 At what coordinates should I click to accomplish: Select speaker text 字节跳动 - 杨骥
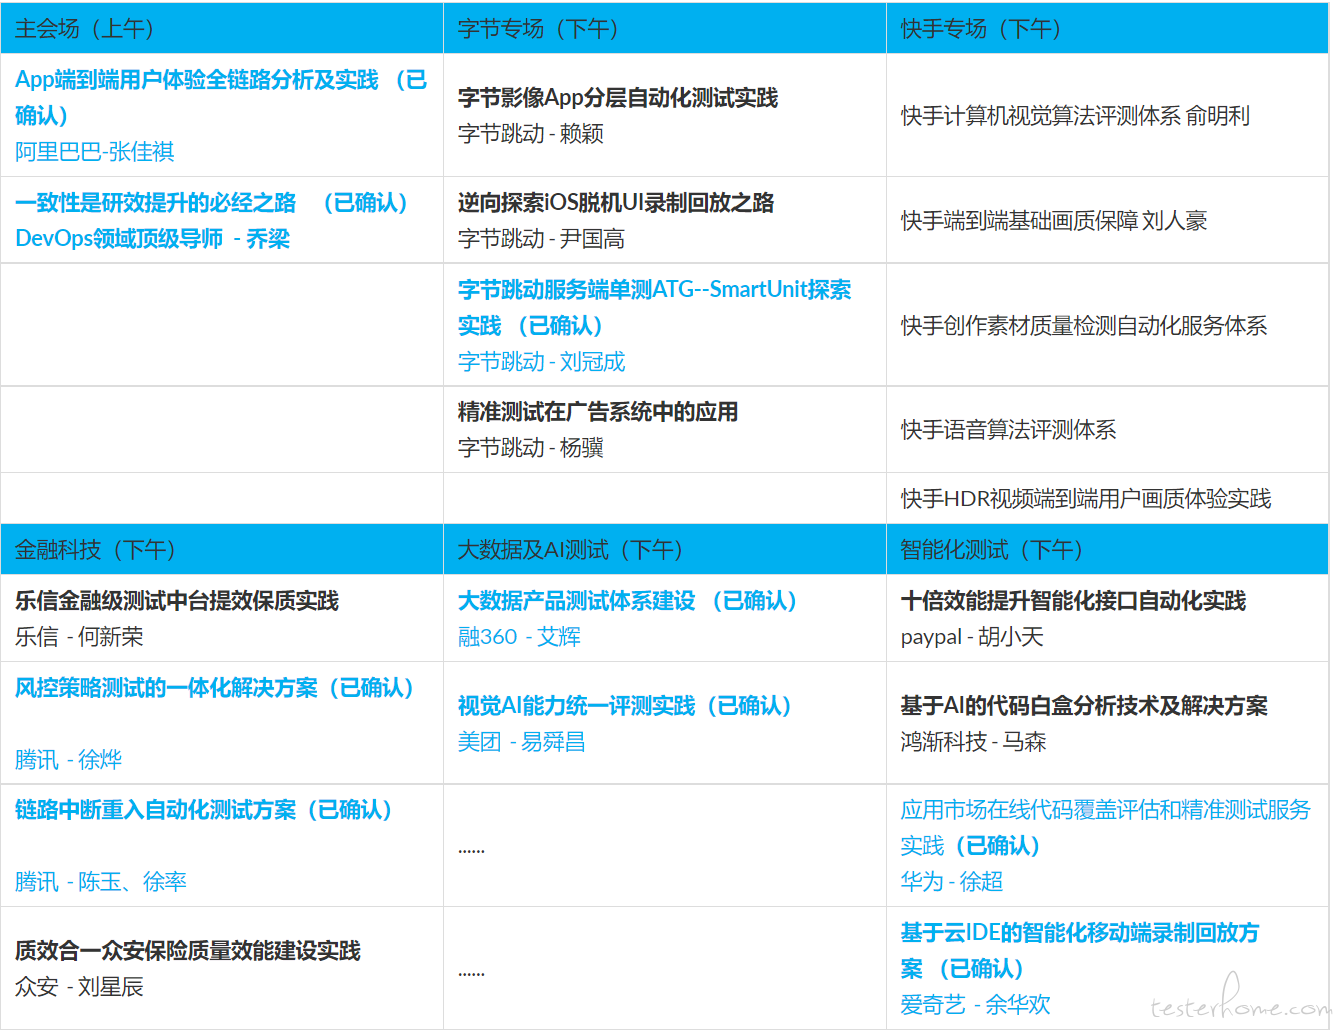(530, 448)
